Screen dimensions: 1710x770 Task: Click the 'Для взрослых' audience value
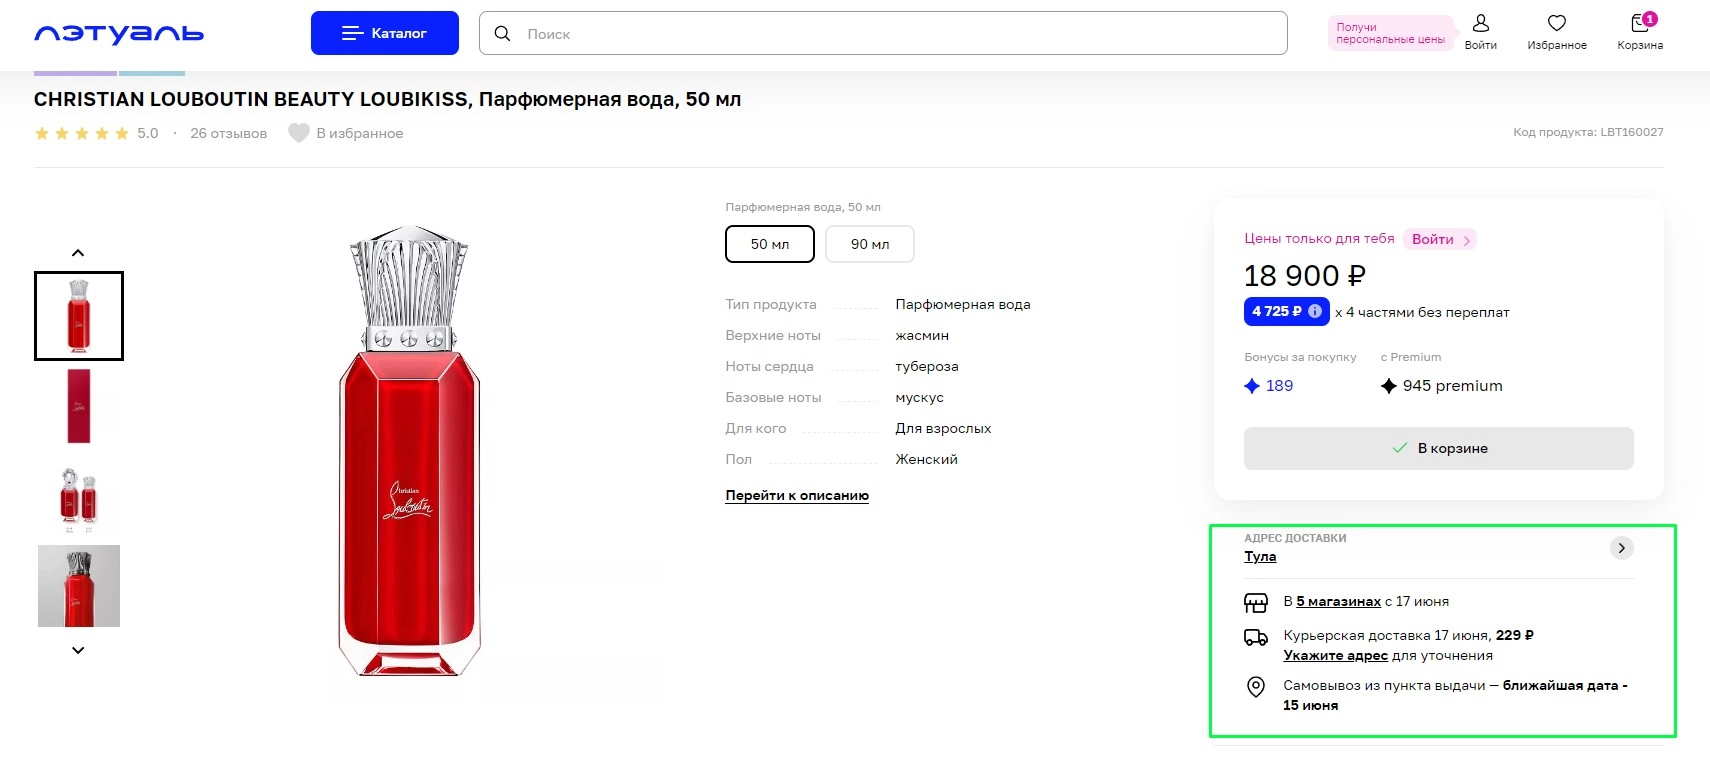pyautogui.click(x=943, y=428)
